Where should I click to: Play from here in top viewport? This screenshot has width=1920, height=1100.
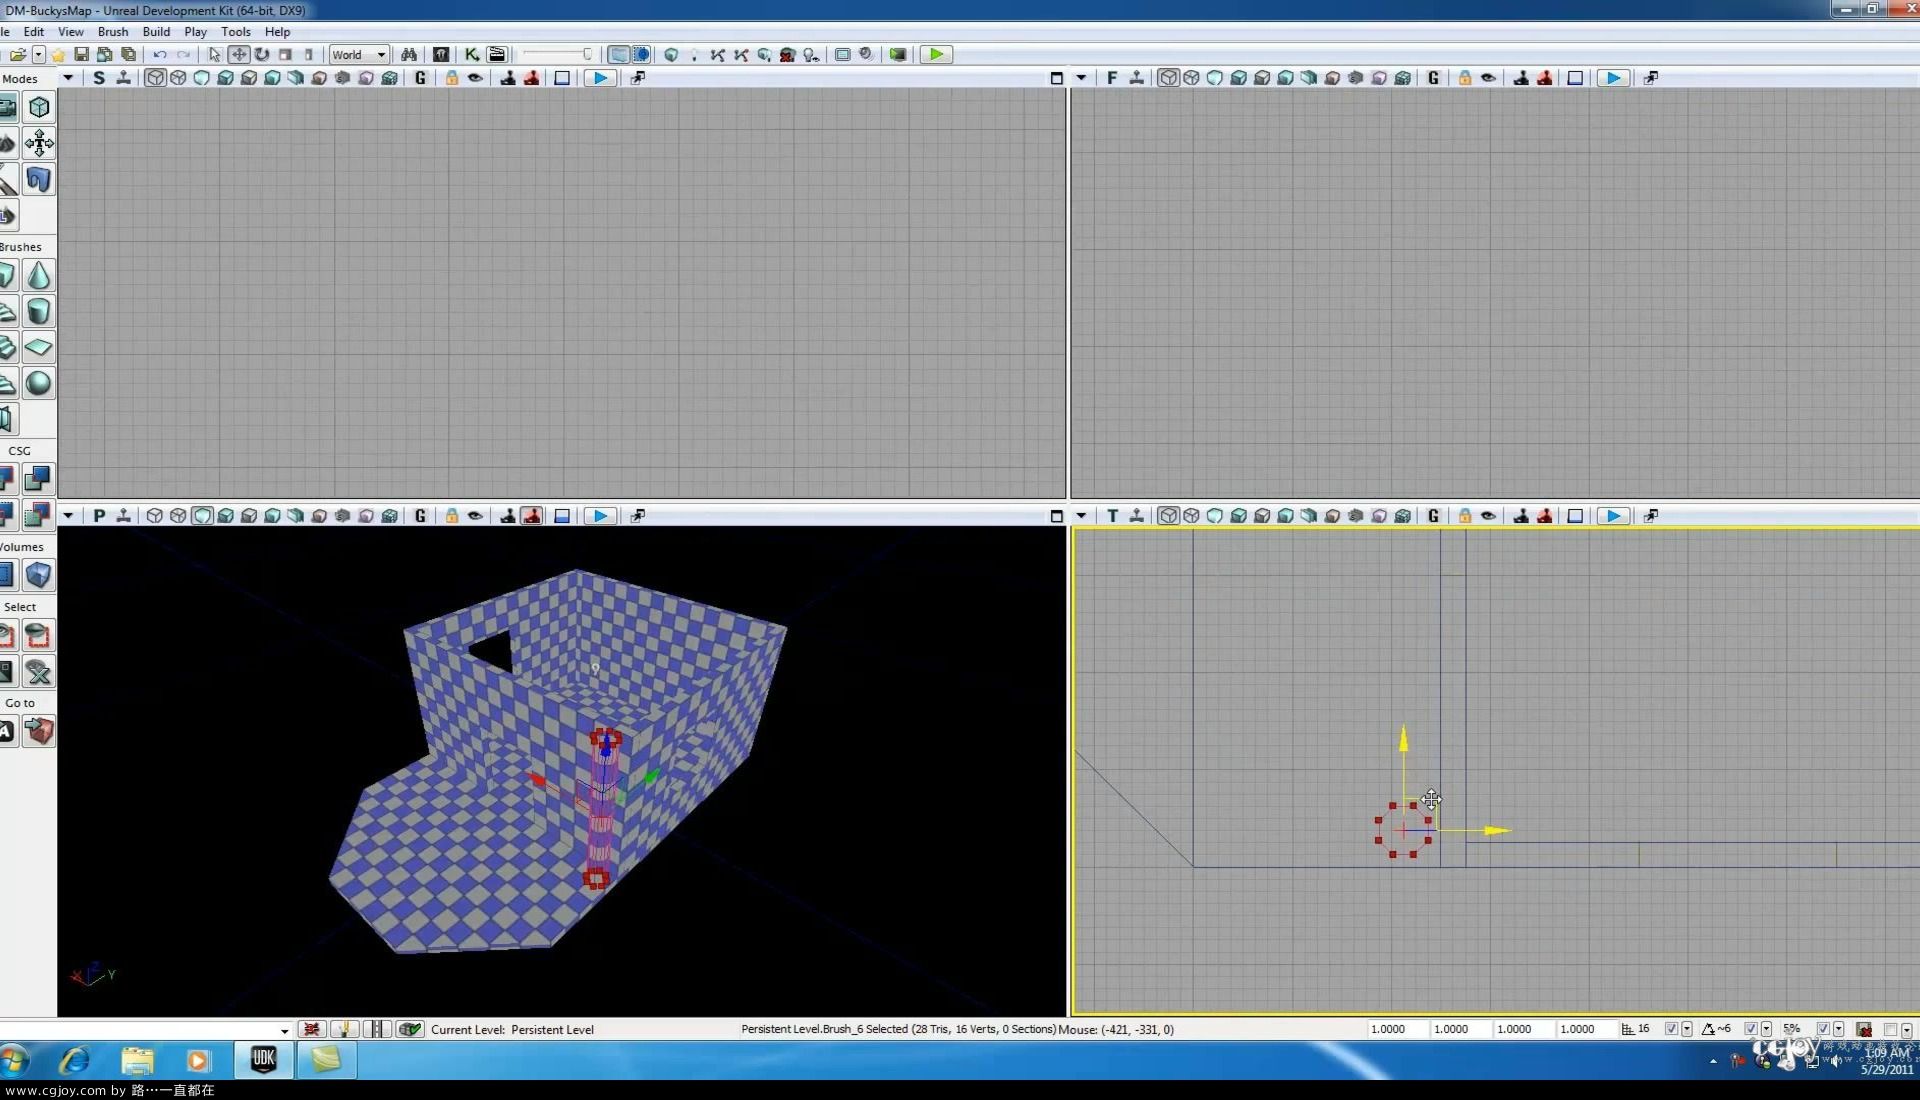click(x=1613, y=516)
